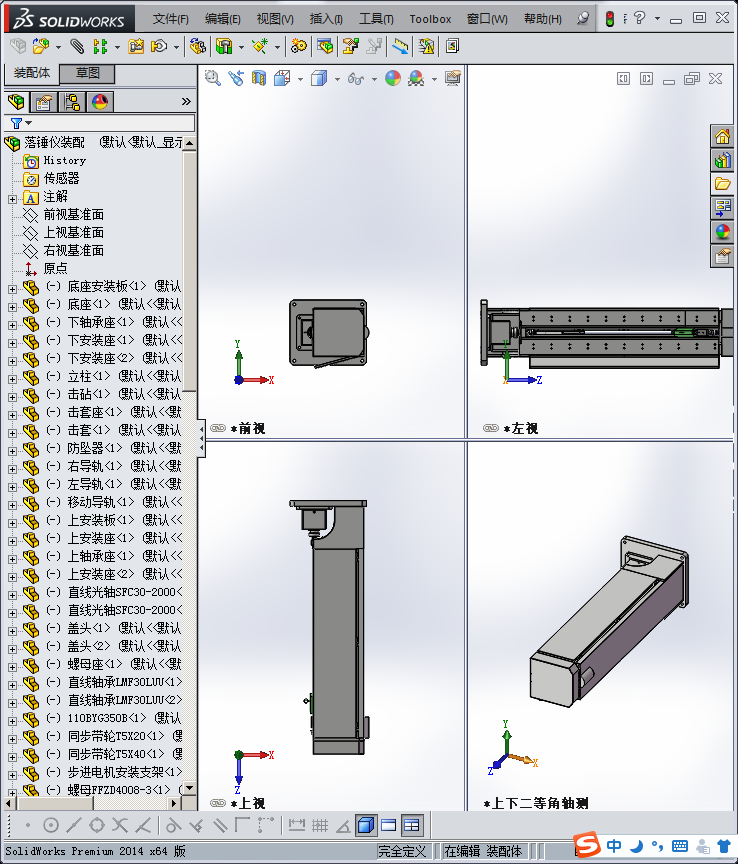Open the Smart Fasteners tool
This screenshot has height=864, width=738.
point(136,46)
